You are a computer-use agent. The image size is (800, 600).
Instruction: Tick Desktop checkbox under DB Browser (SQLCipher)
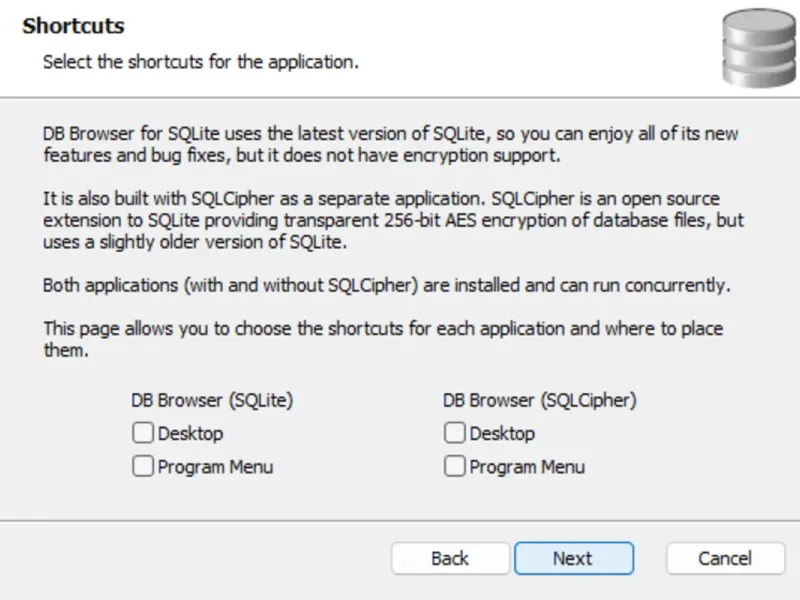click(x=455, y=433)
